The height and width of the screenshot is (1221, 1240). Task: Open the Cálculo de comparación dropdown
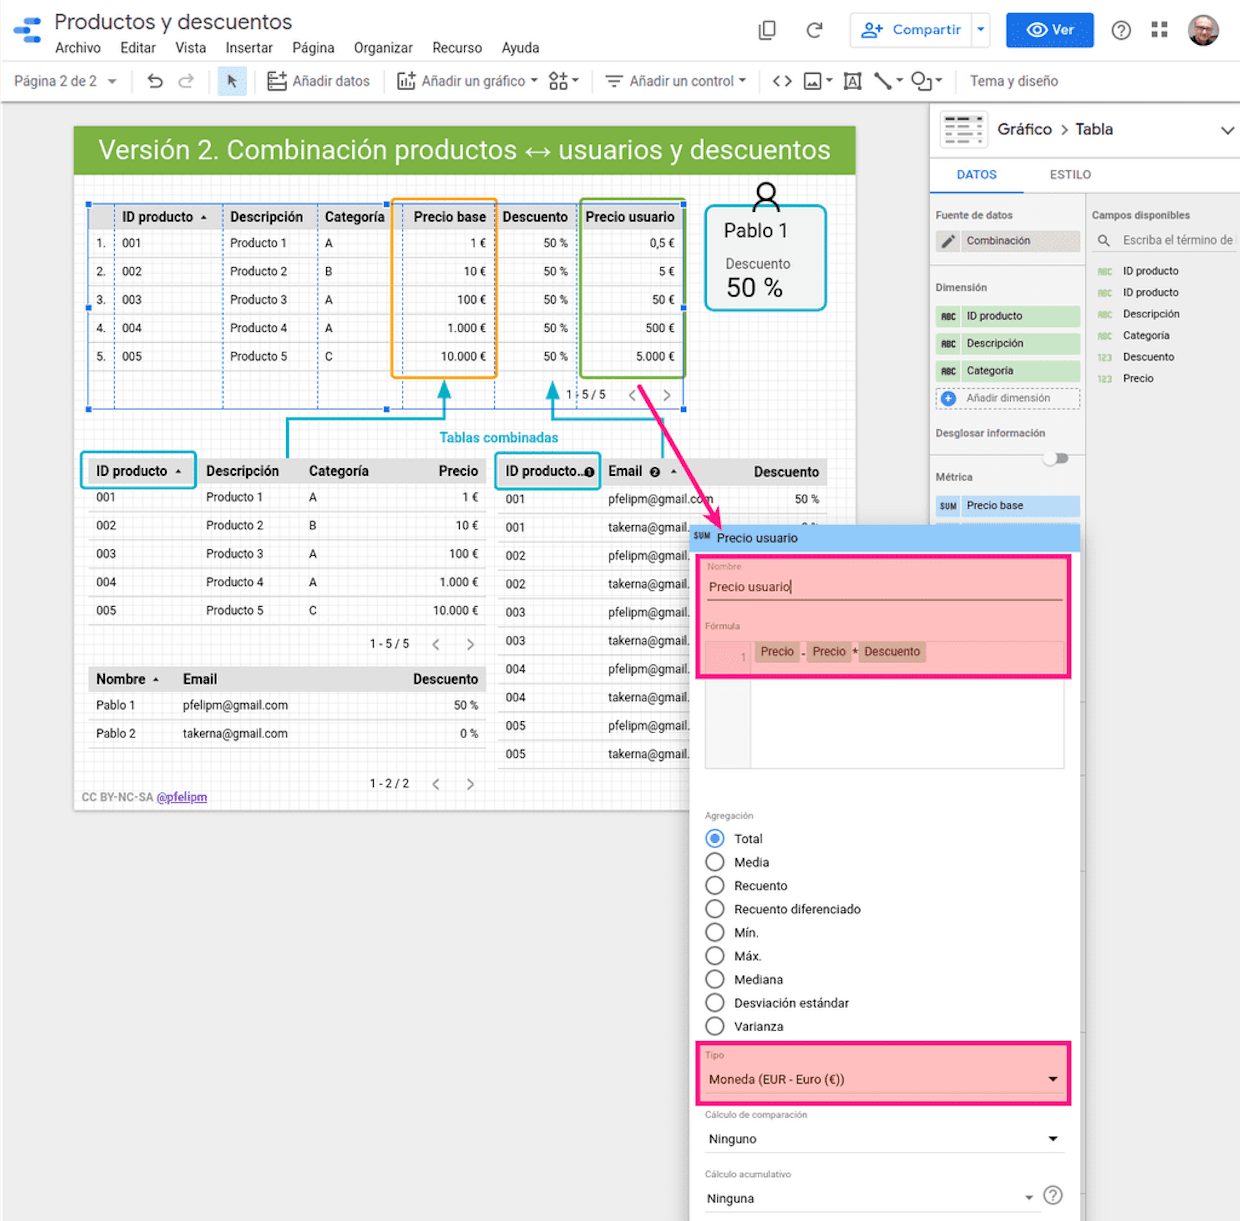[884, 1139]
